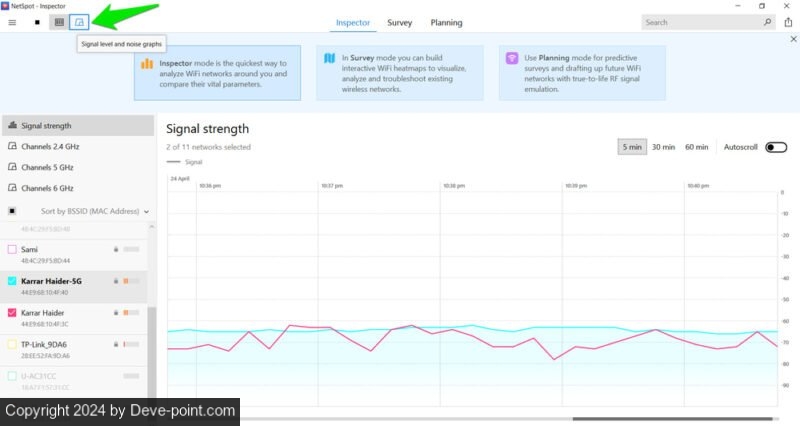800x426 pixels.
Task: Click the share icon in top-right
Action: click(x=787, y=22)
